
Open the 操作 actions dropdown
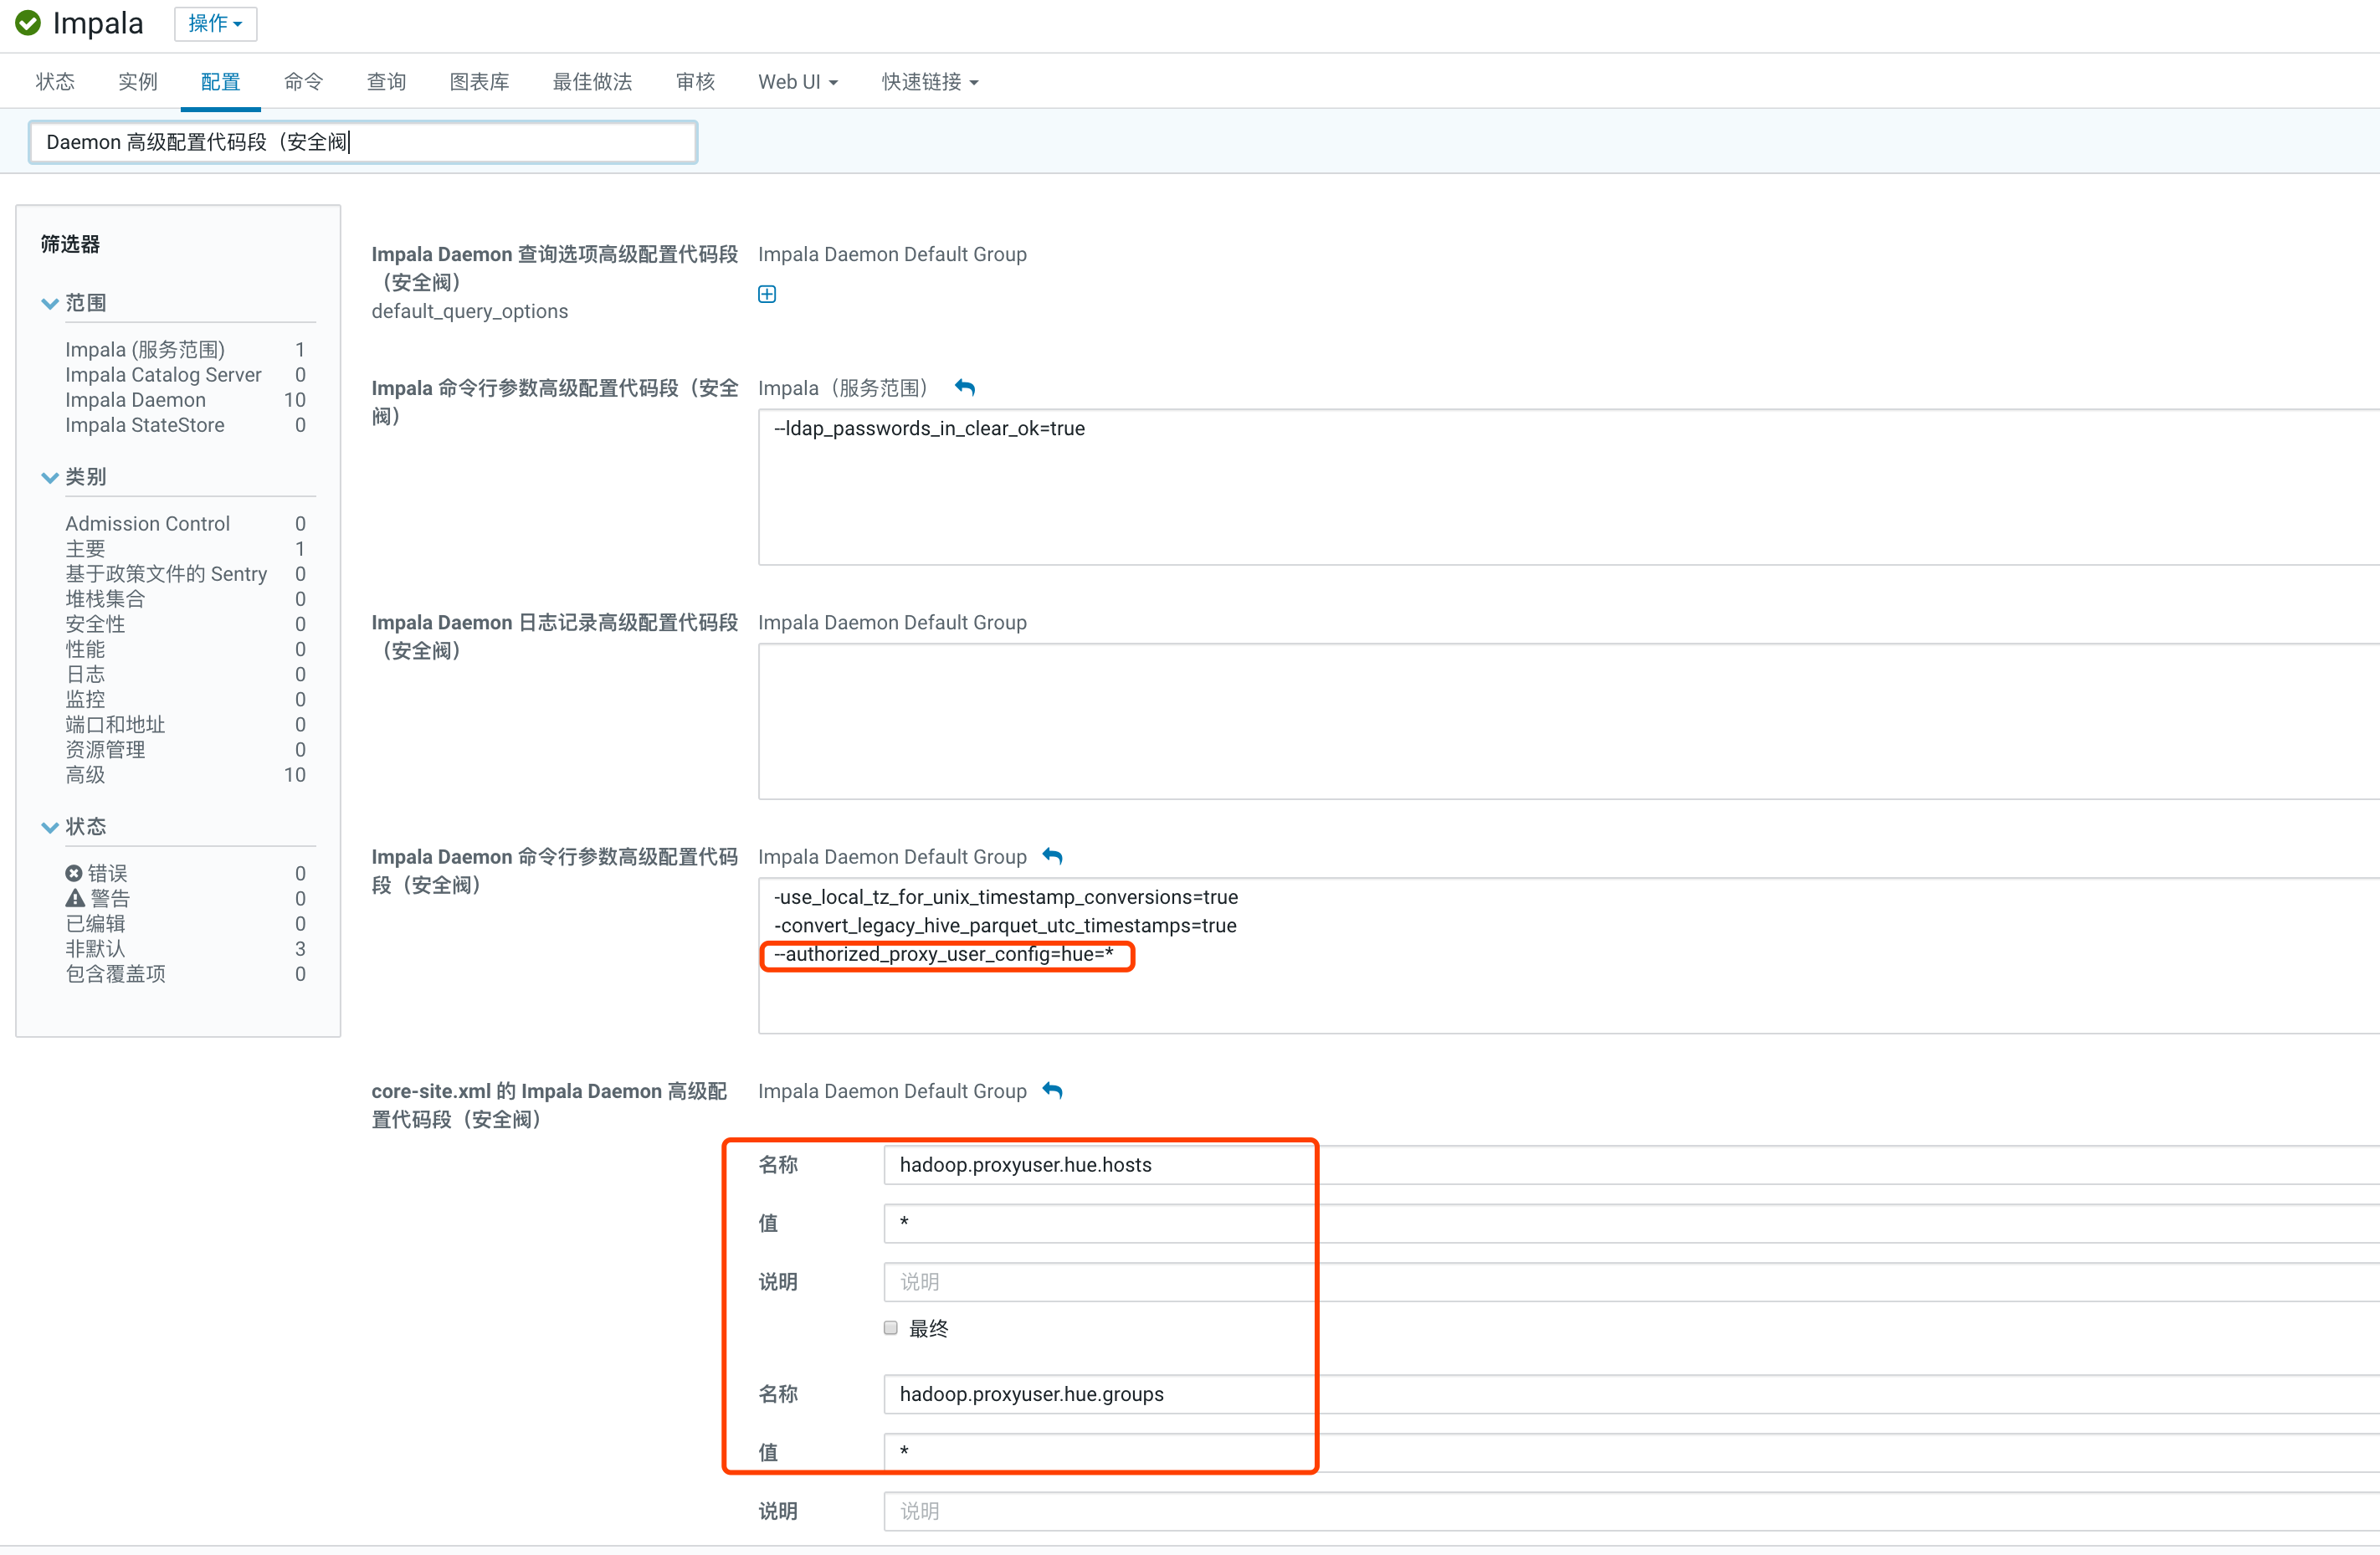tap(215, 23)
